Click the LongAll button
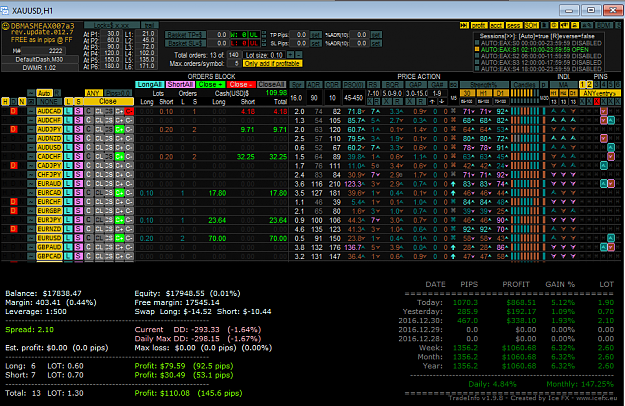 [x=149, y=84]
